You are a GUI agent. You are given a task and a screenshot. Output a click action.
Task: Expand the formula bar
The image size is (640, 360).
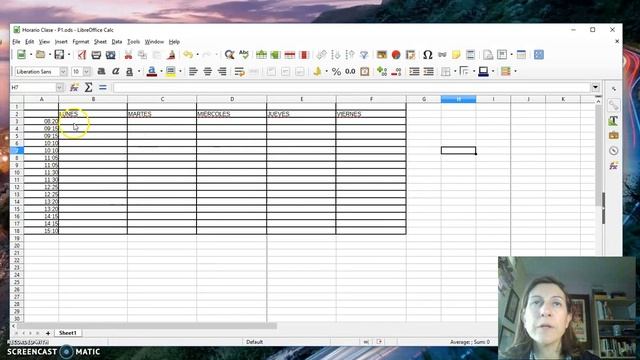click(x=596, y=87)
